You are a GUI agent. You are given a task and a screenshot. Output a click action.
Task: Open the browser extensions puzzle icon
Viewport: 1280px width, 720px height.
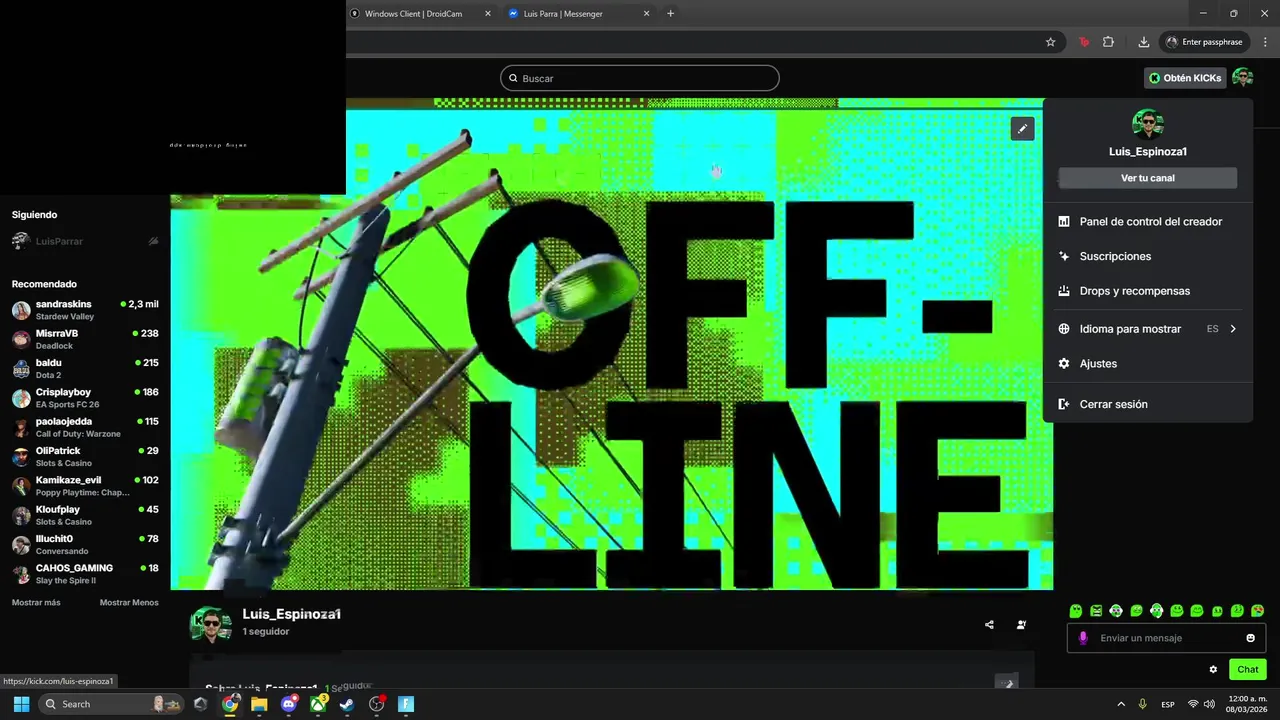1108,42
